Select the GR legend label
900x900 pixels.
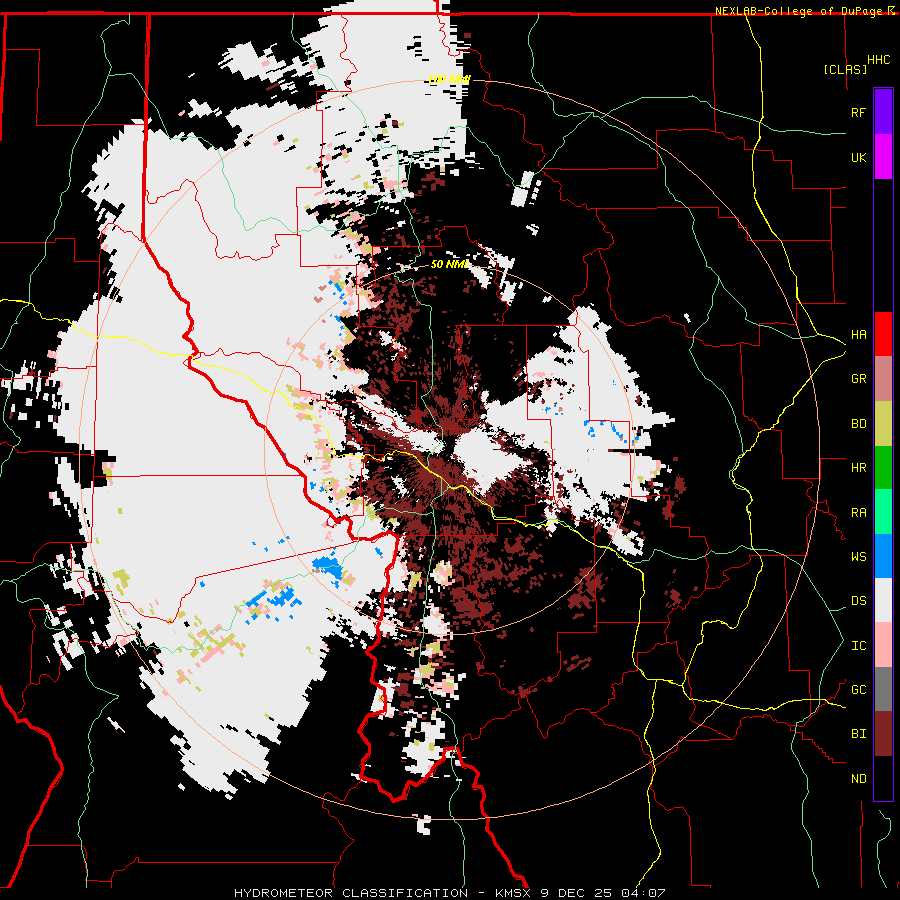point(858,379)
